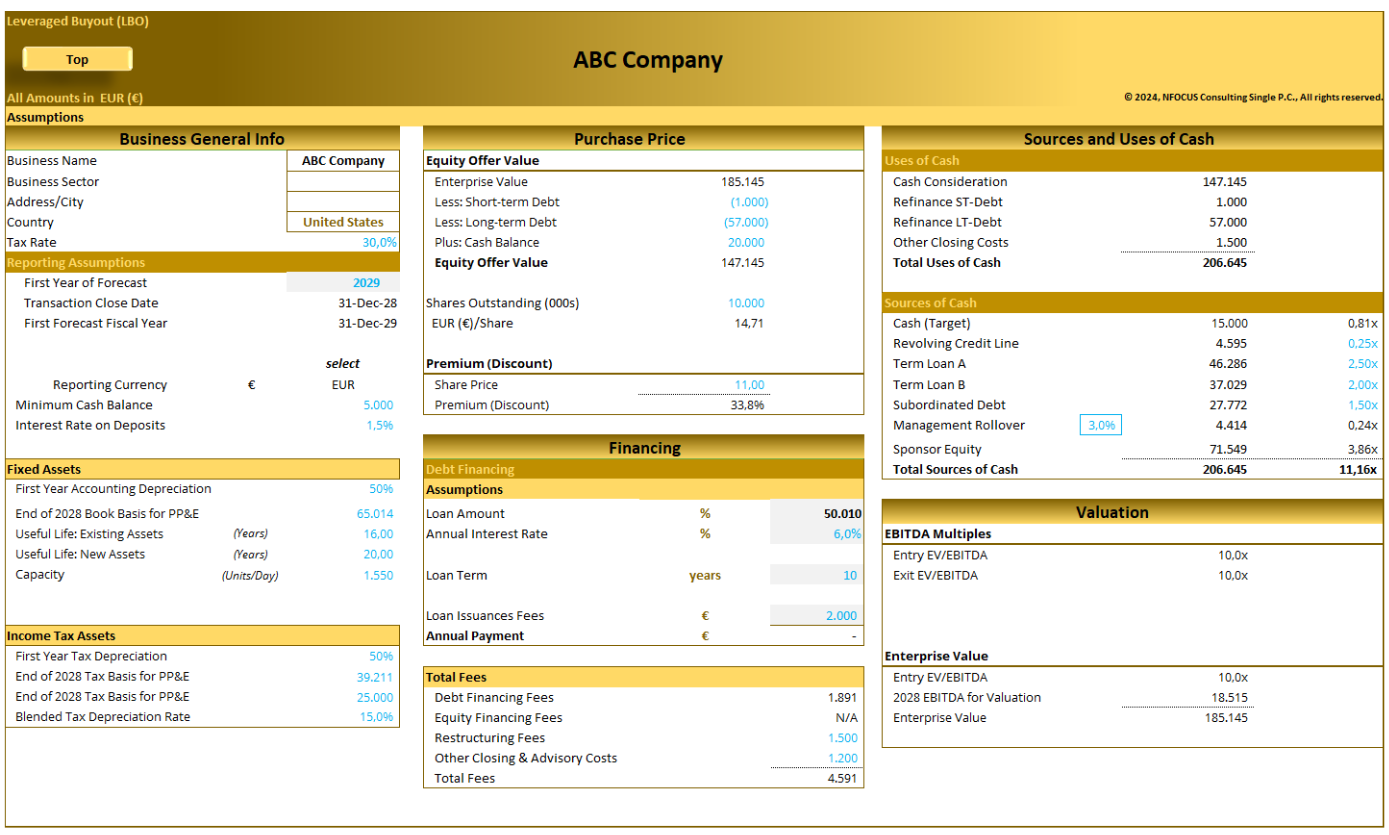Click the Other Closing Costs value 1.500
This screenshot has height=835, width=1389.
pyautogui.click(x=1231, y=243)
